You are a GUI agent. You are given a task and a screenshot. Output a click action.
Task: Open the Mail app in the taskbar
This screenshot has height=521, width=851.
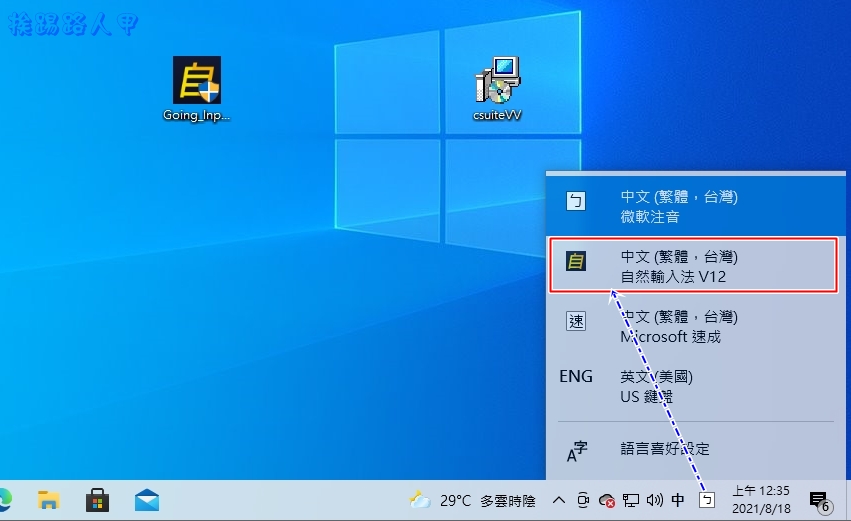point(147,500)
